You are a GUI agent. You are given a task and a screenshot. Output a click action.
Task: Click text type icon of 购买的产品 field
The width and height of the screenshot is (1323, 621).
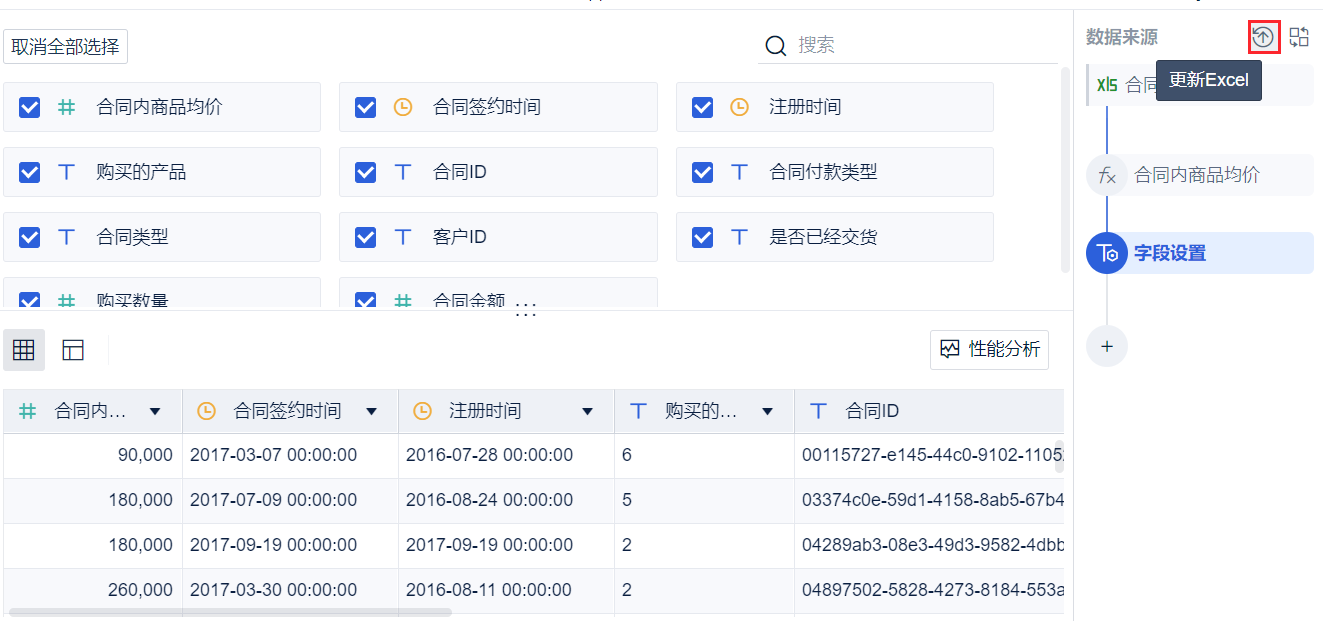click(x=66, y=172)
